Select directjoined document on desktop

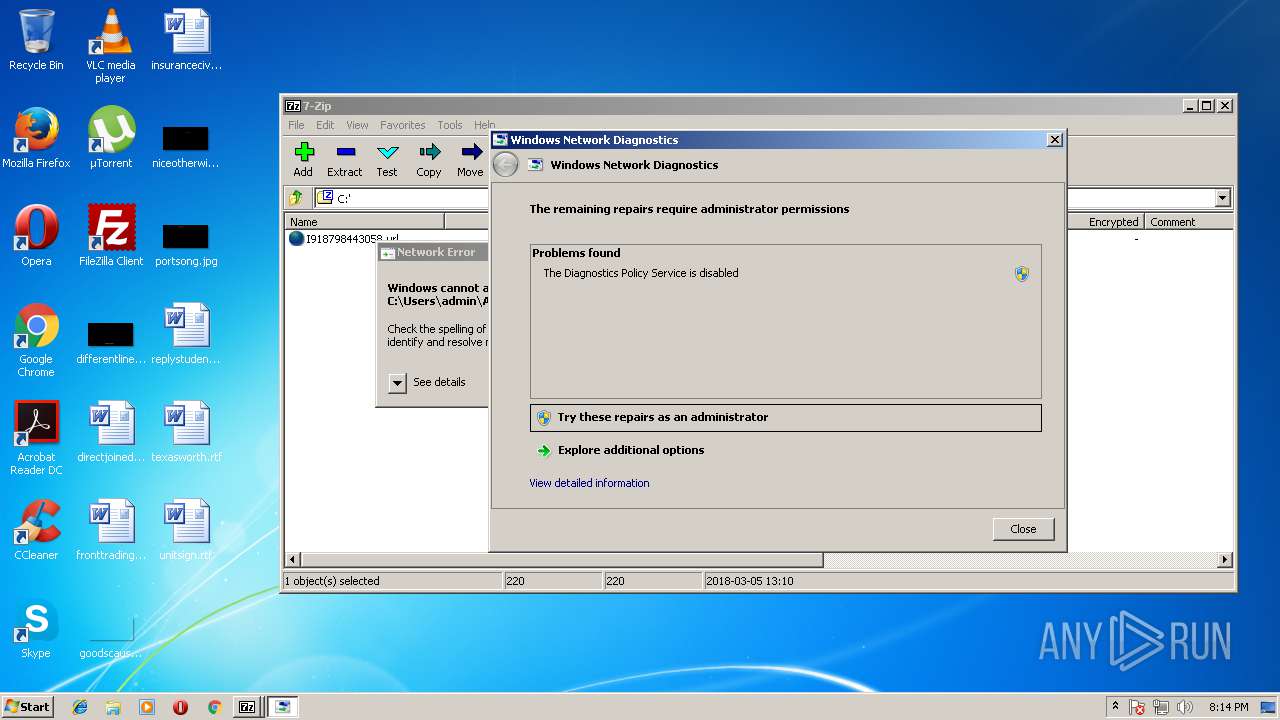point(111,432)
